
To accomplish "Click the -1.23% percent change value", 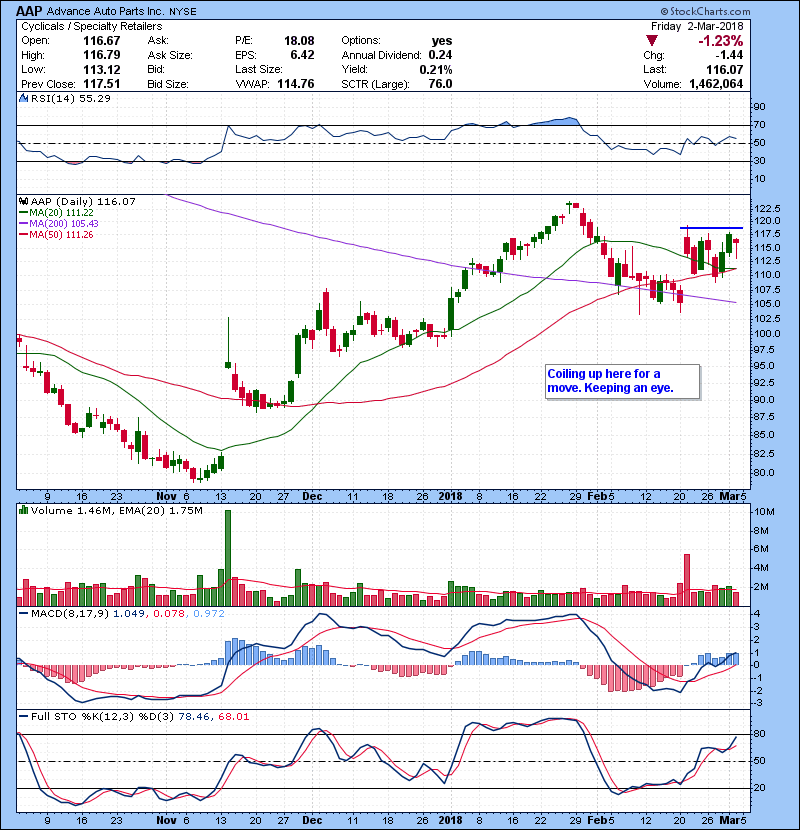I will coord(721,41).
